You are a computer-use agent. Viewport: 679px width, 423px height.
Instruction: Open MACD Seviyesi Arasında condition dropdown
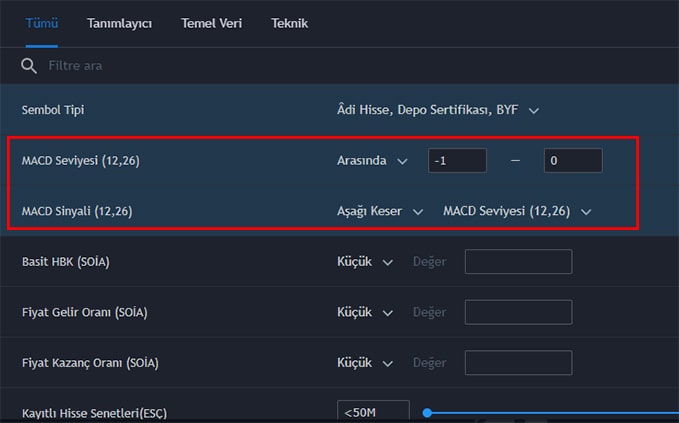(x=372, y=161)
